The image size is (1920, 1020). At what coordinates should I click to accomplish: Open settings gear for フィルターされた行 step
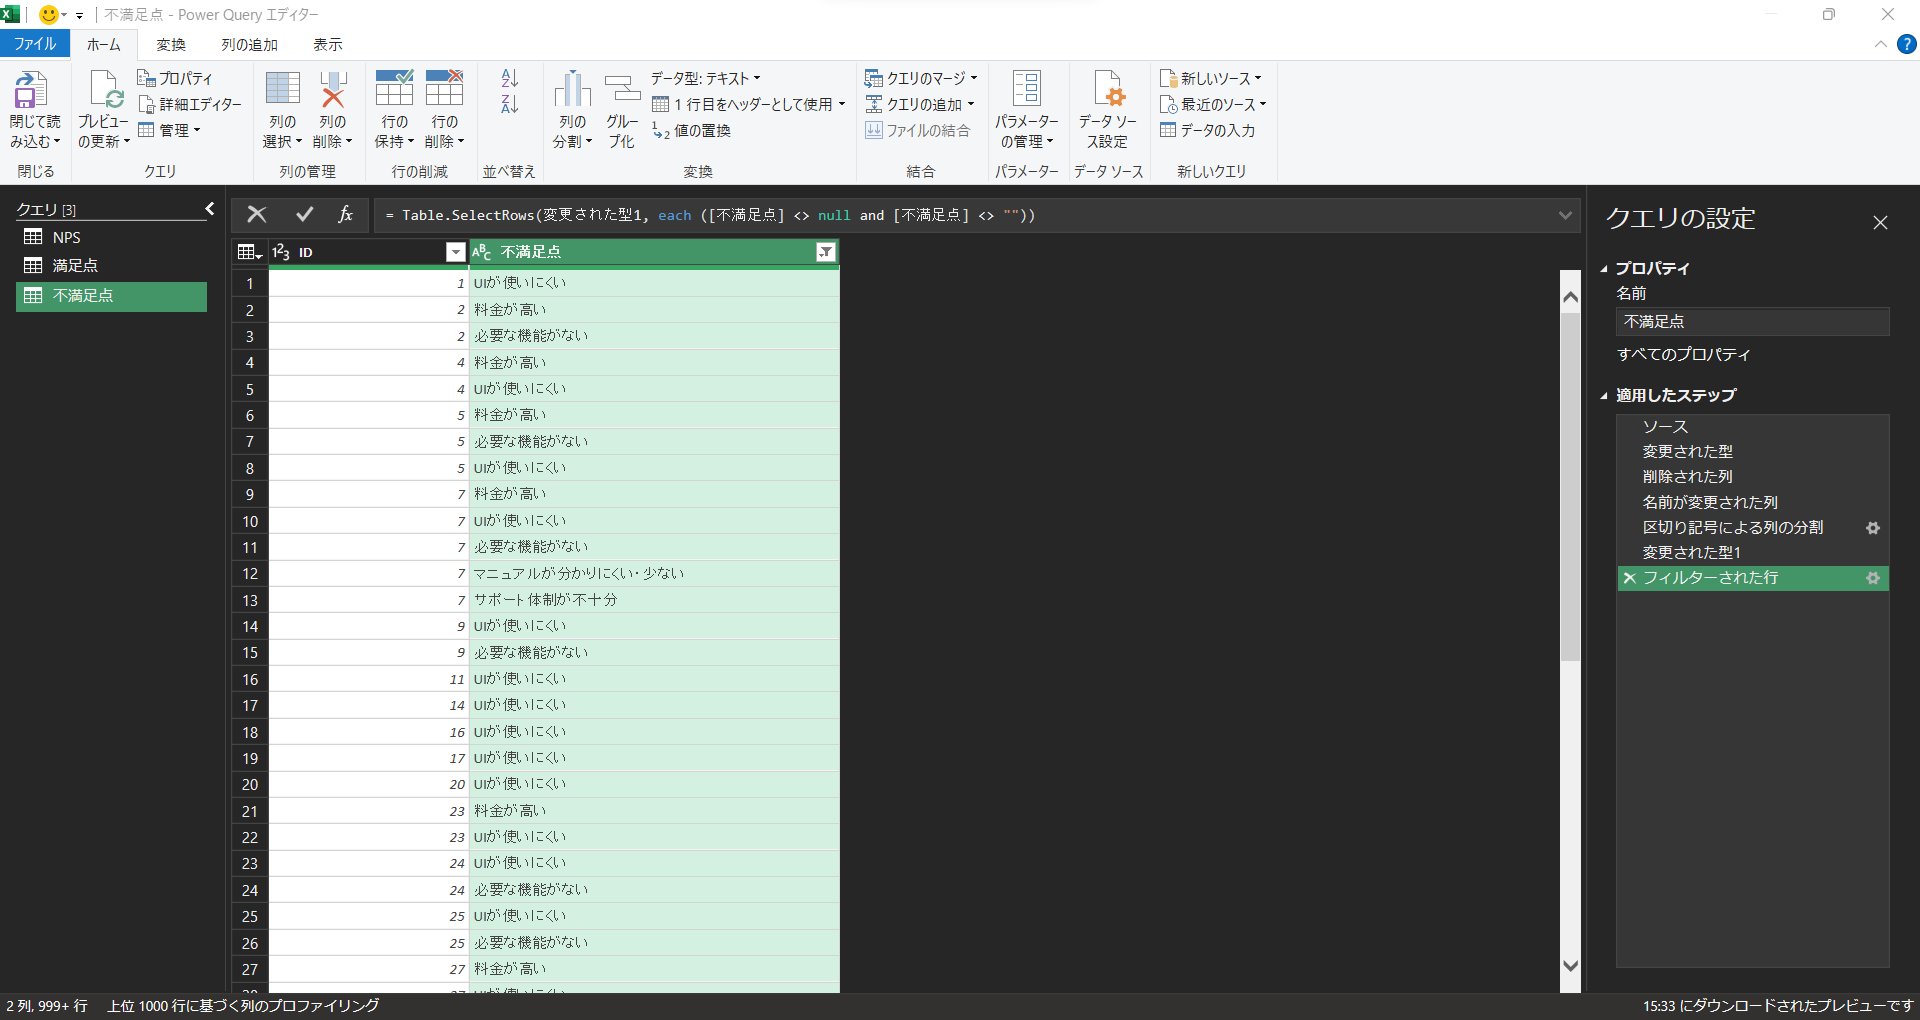[x=1873, y=578]
